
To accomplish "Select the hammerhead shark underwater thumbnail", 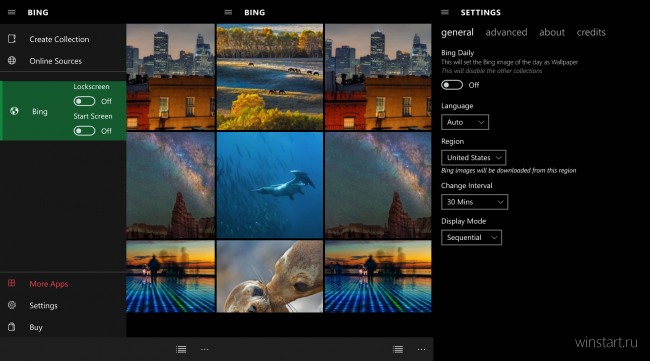I will click(270, 185).
